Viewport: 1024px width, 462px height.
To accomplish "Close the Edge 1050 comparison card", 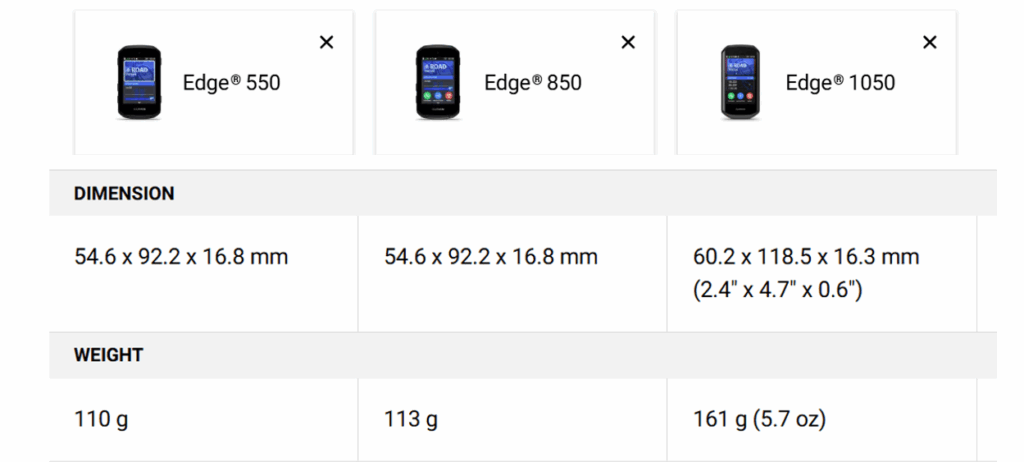I will tap(930, 42).
